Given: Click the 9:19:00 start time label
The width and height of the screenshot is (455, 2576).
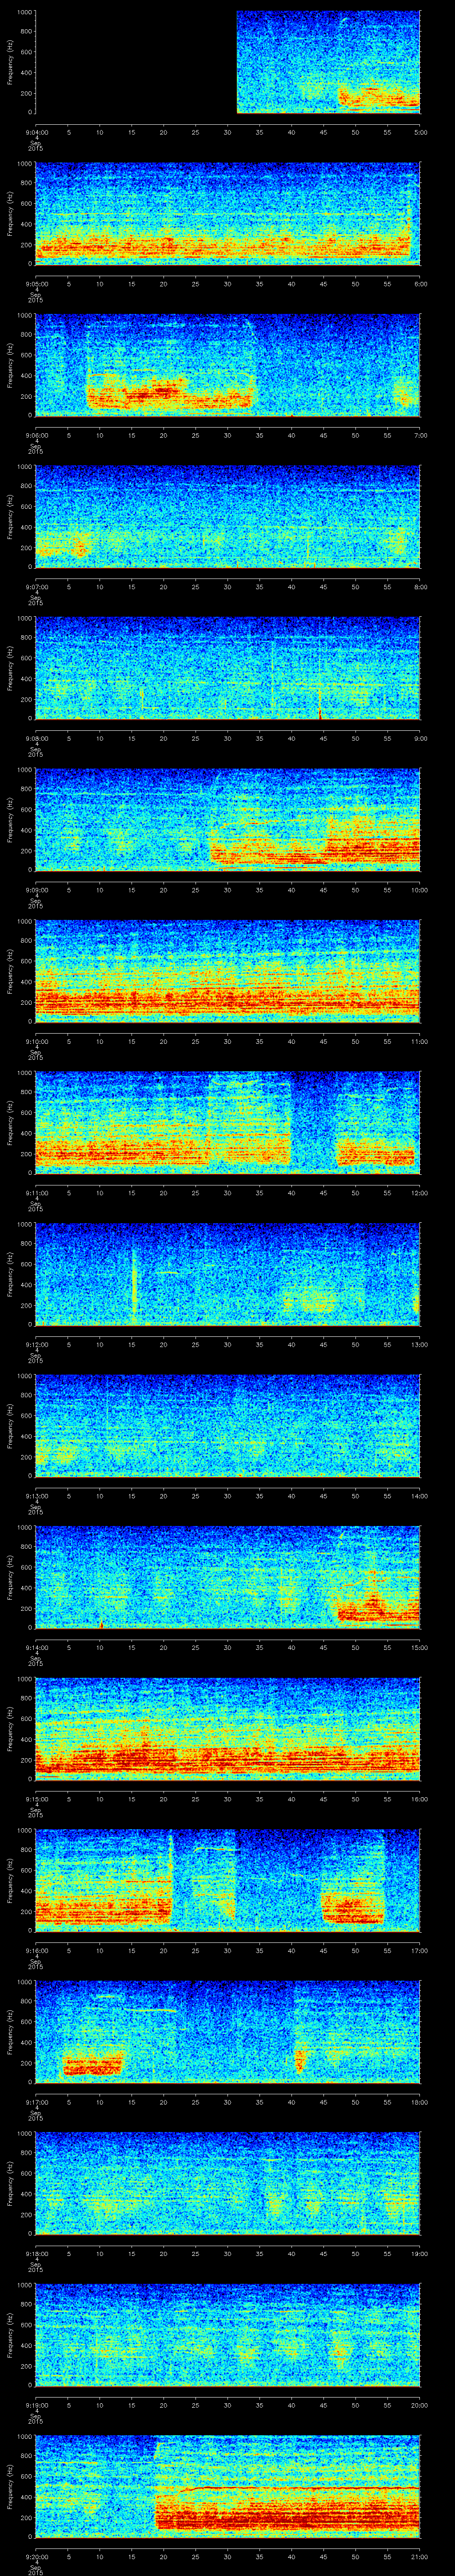Looking at the screenshot, I should (36, 2405).
